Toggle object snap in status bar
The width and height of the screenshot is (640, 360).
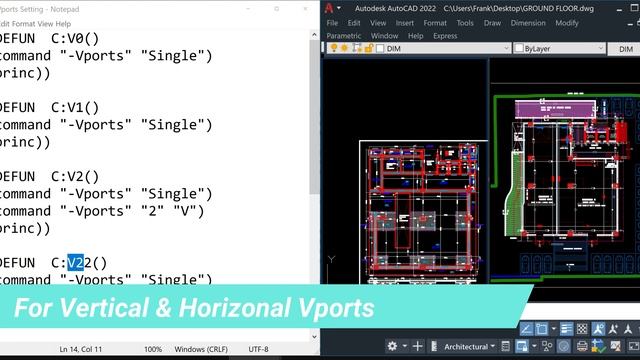tap(542, 329)
